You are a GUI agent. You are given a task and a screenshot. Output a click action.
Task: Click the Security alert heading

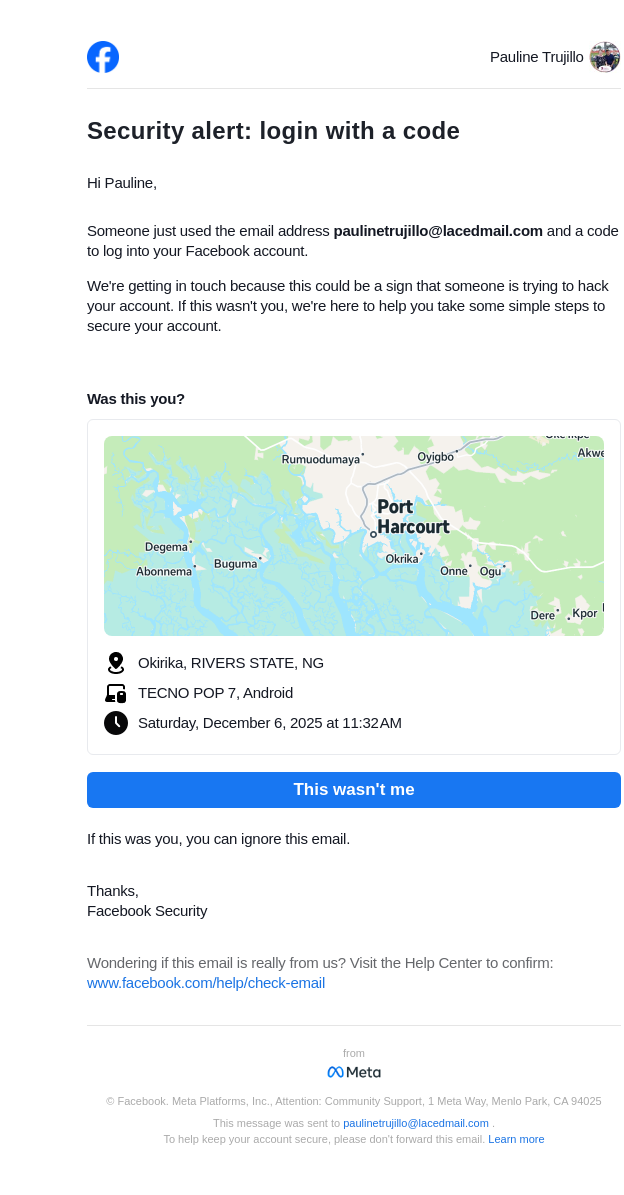273,131
